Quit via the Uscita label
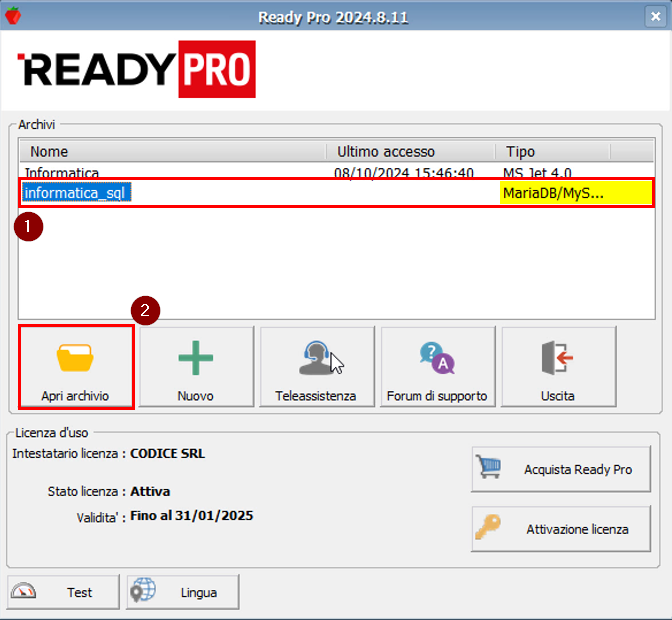672x620 pixels. [558, 396]
